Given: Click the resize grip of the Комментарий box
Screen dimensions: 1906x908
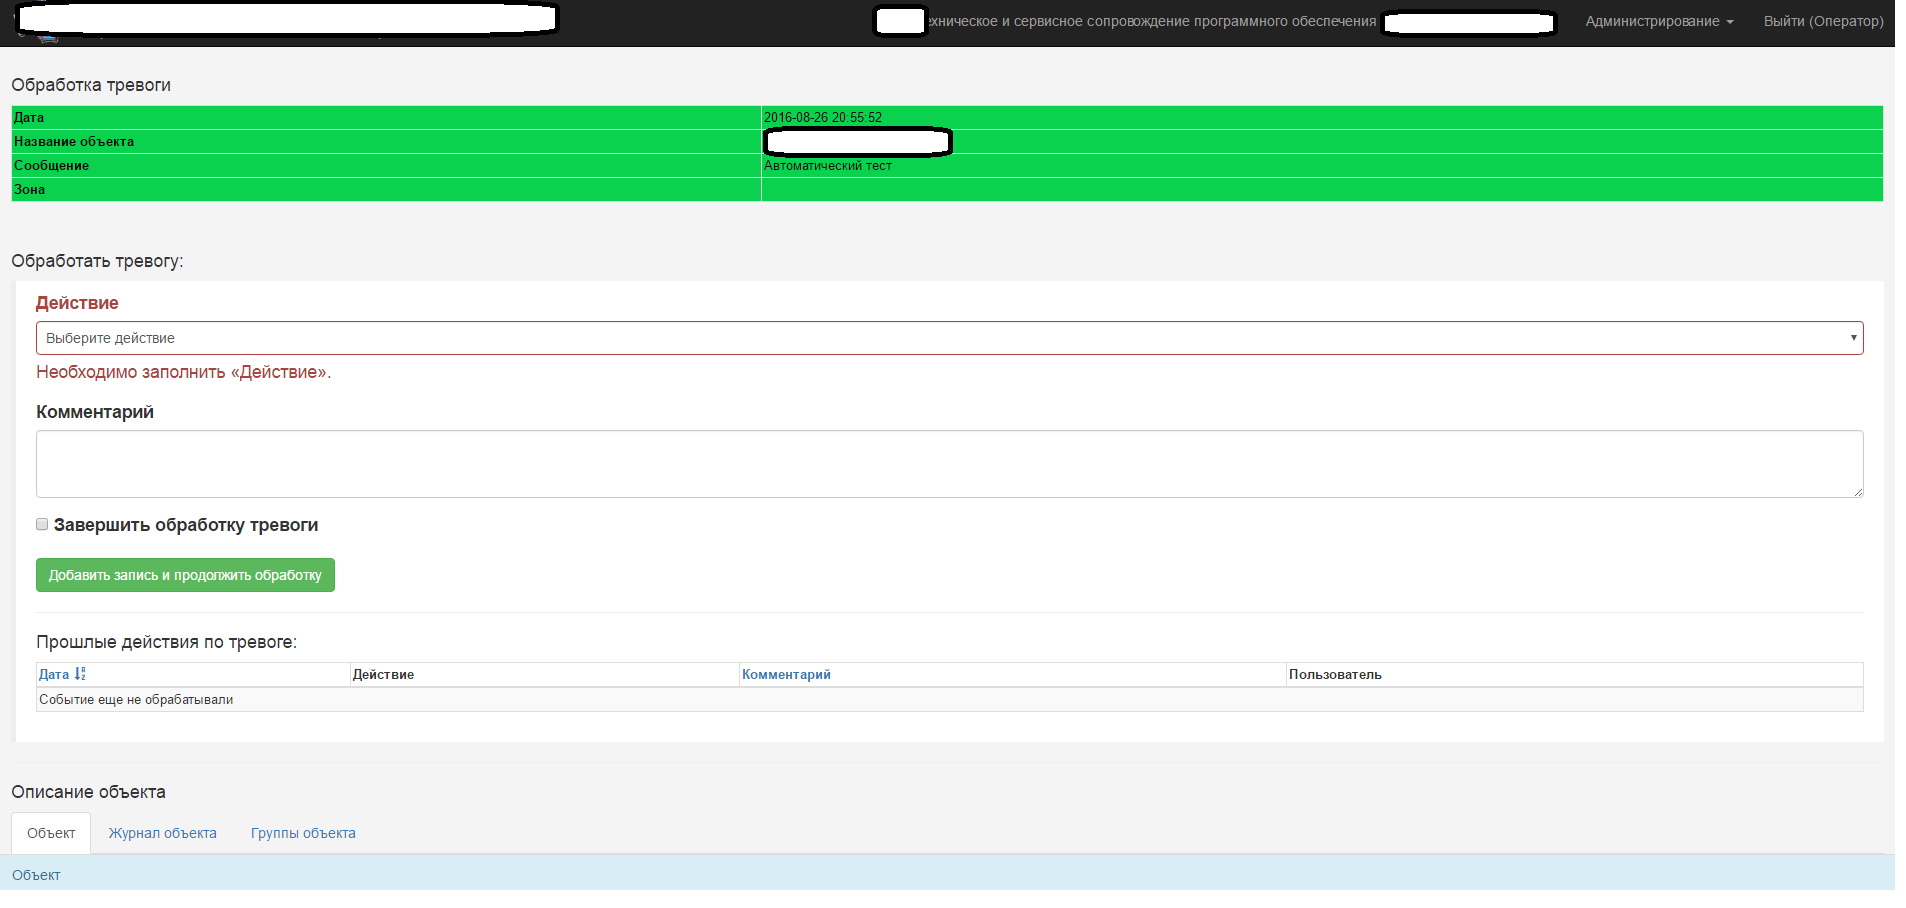Looking at the screenshot, I should [1858, 492].
